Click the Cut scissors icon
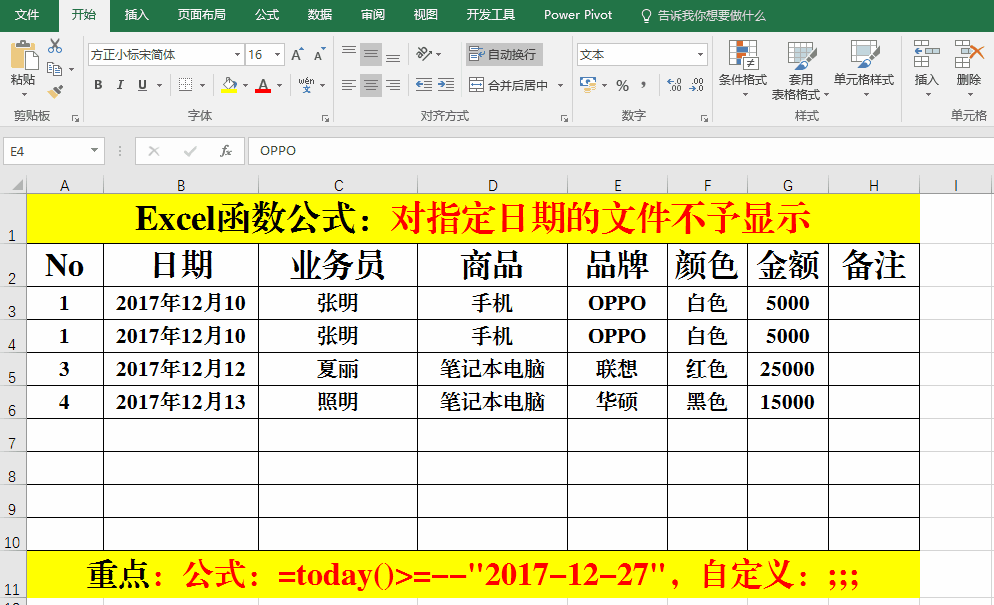This screenshot has width=994, height=605. click(55, 46)
